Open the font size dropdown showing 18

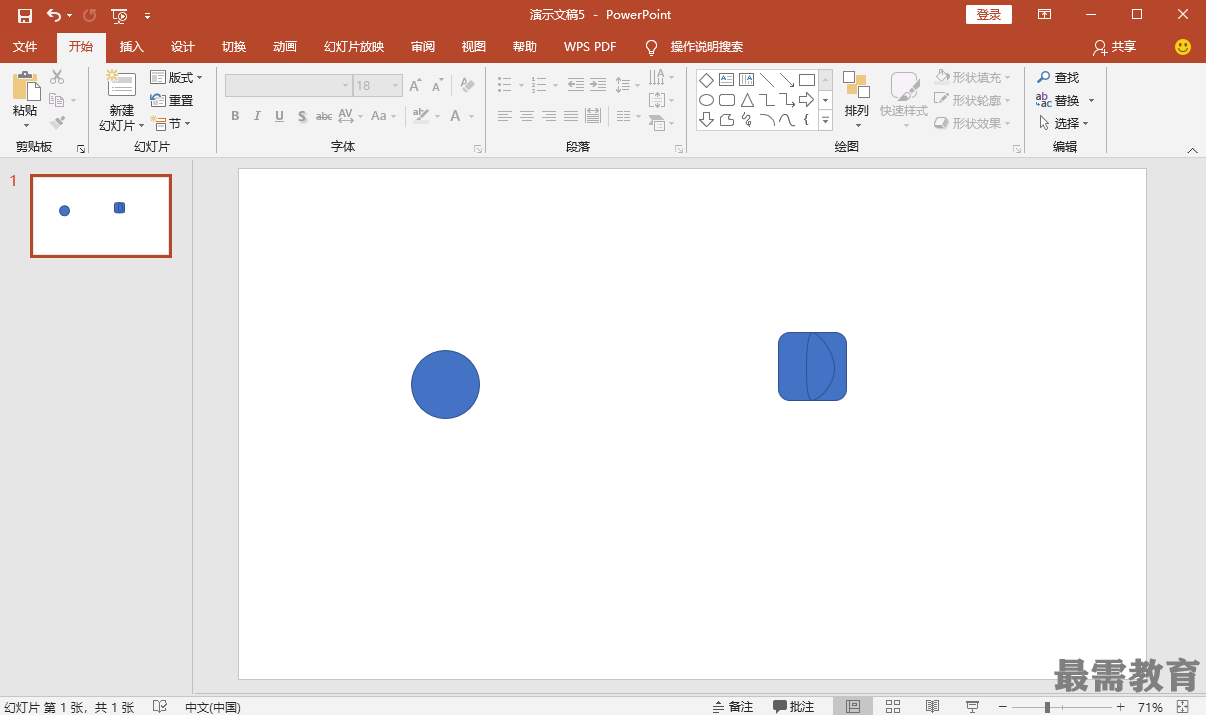(396, 86)
